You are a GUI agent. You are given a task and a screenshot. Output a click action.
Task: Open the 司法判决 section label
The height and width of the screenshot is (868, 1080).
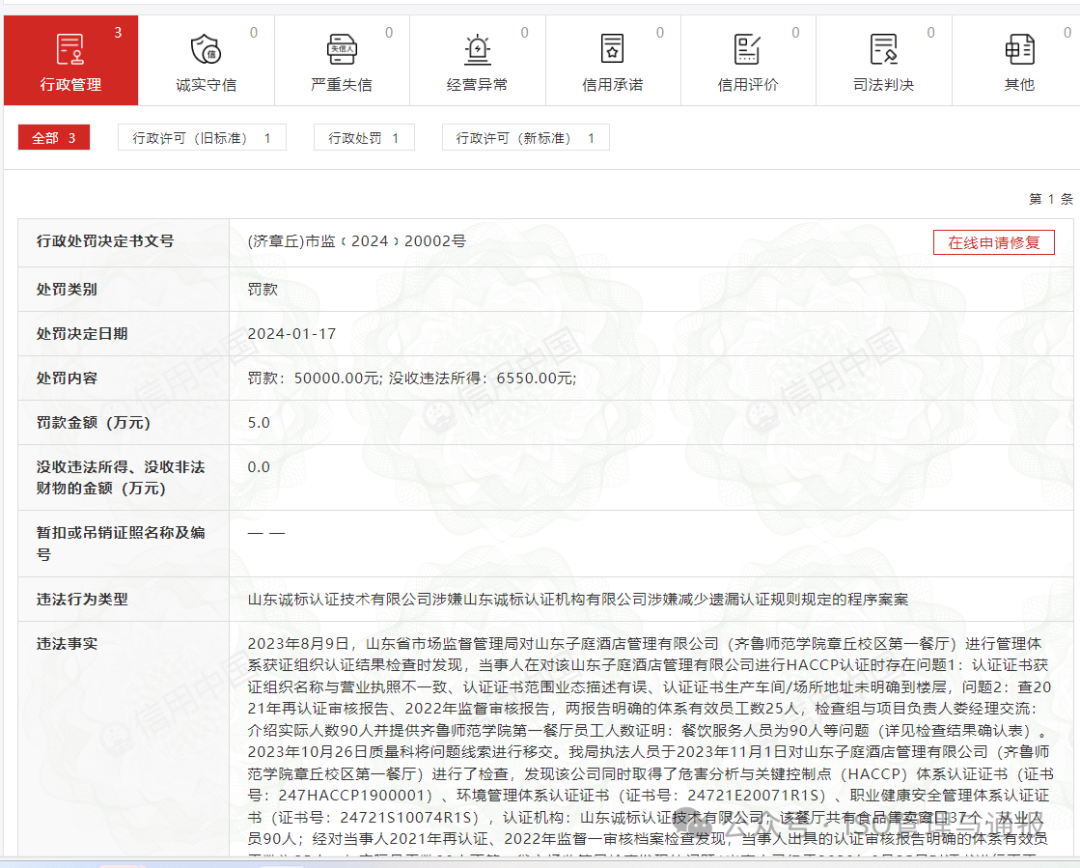(884, 85)
